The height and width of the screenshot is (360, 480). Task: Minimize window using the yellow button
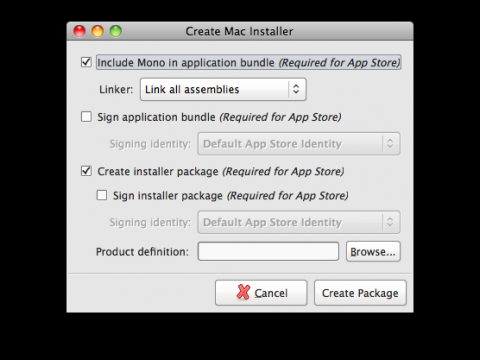click(98, 31)
